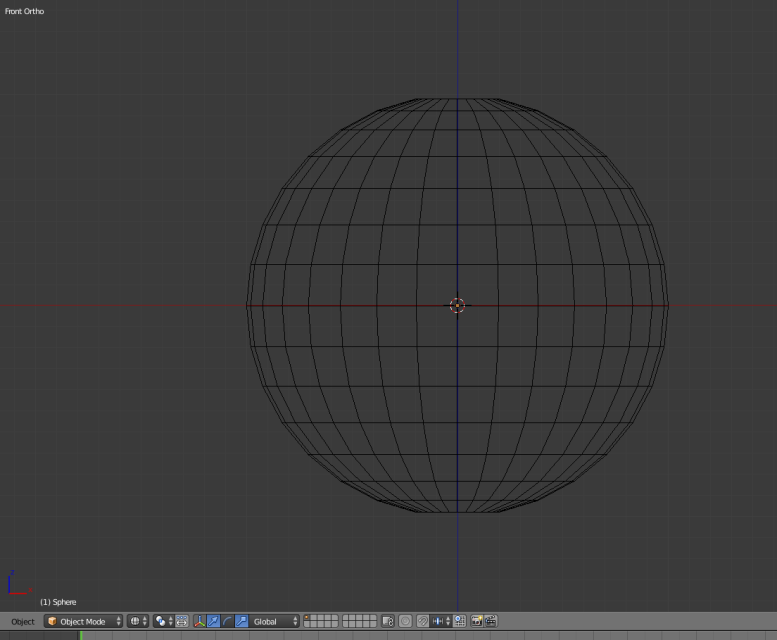Open snap element type selector
777x640 pixels.
[x=441, y=621]
